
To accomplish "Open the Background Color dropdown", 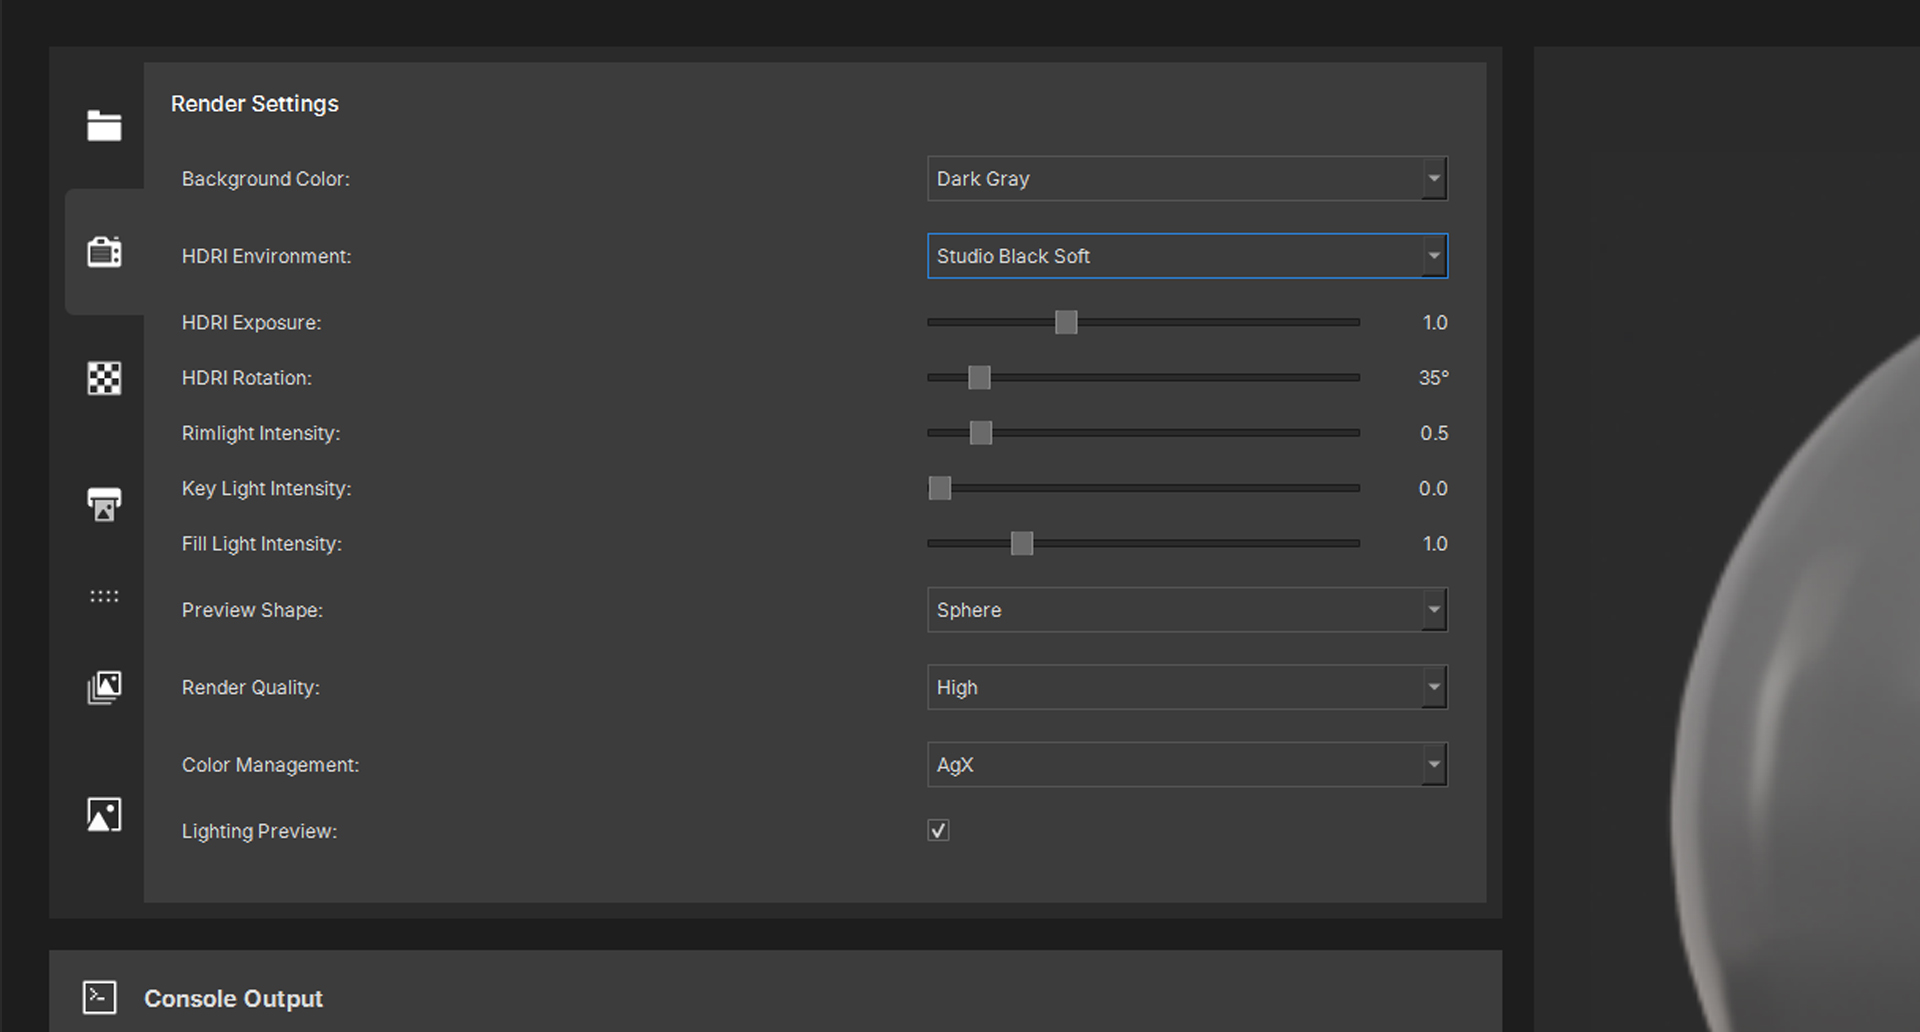I will click(x=1187, y=178).
